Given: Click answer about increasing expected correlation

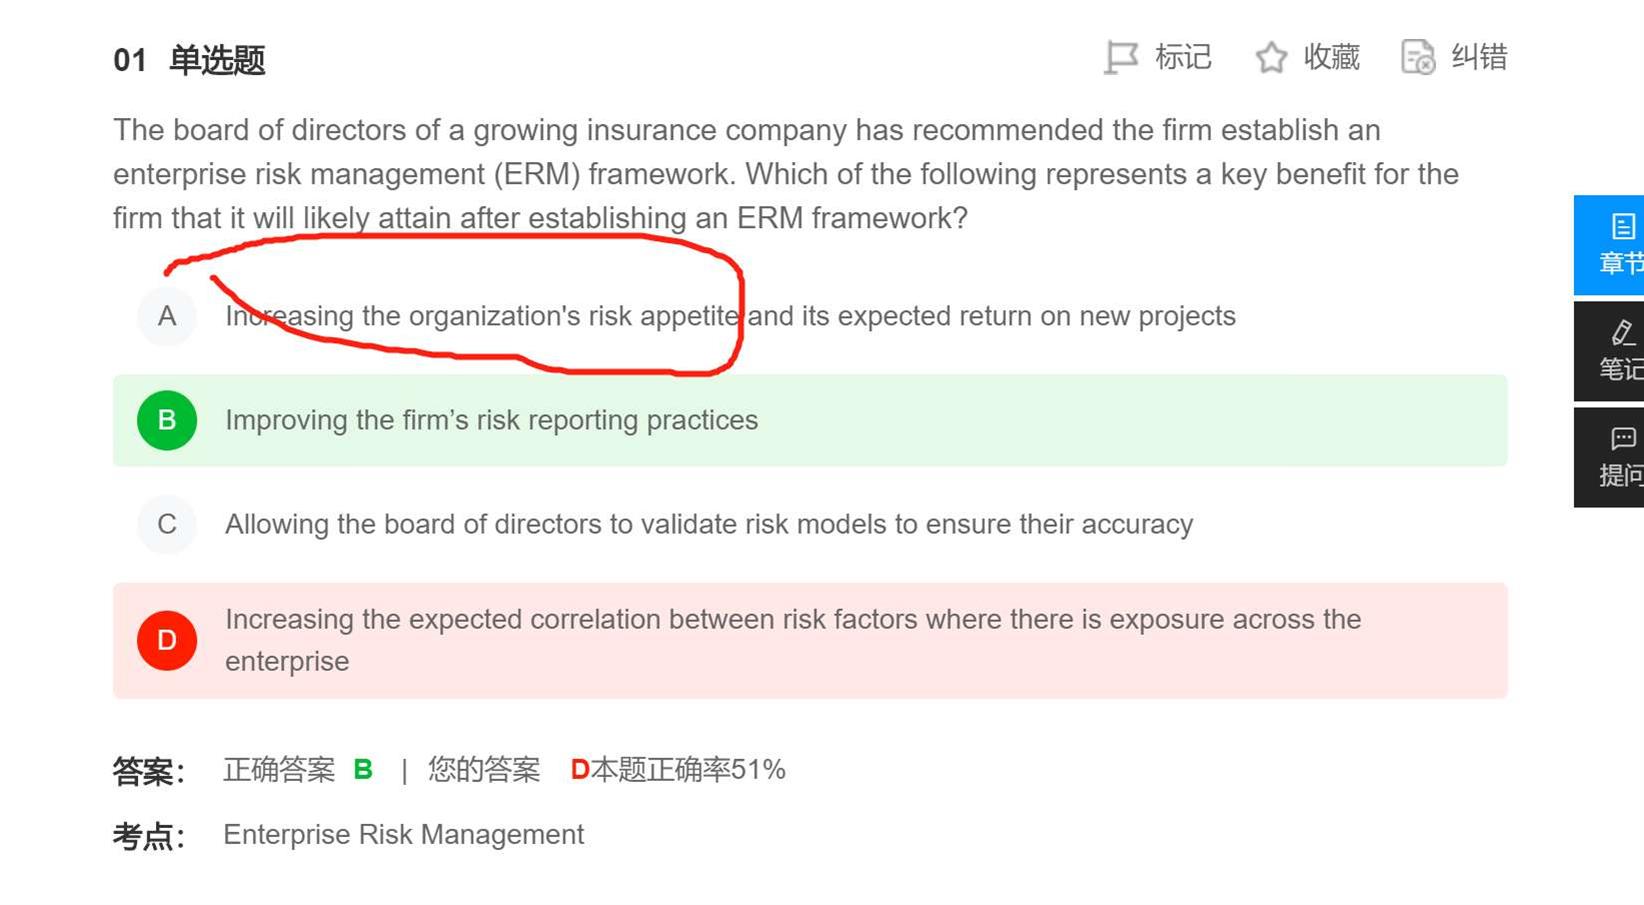Looking at the screenshot, I should click(x=793, y=640).
